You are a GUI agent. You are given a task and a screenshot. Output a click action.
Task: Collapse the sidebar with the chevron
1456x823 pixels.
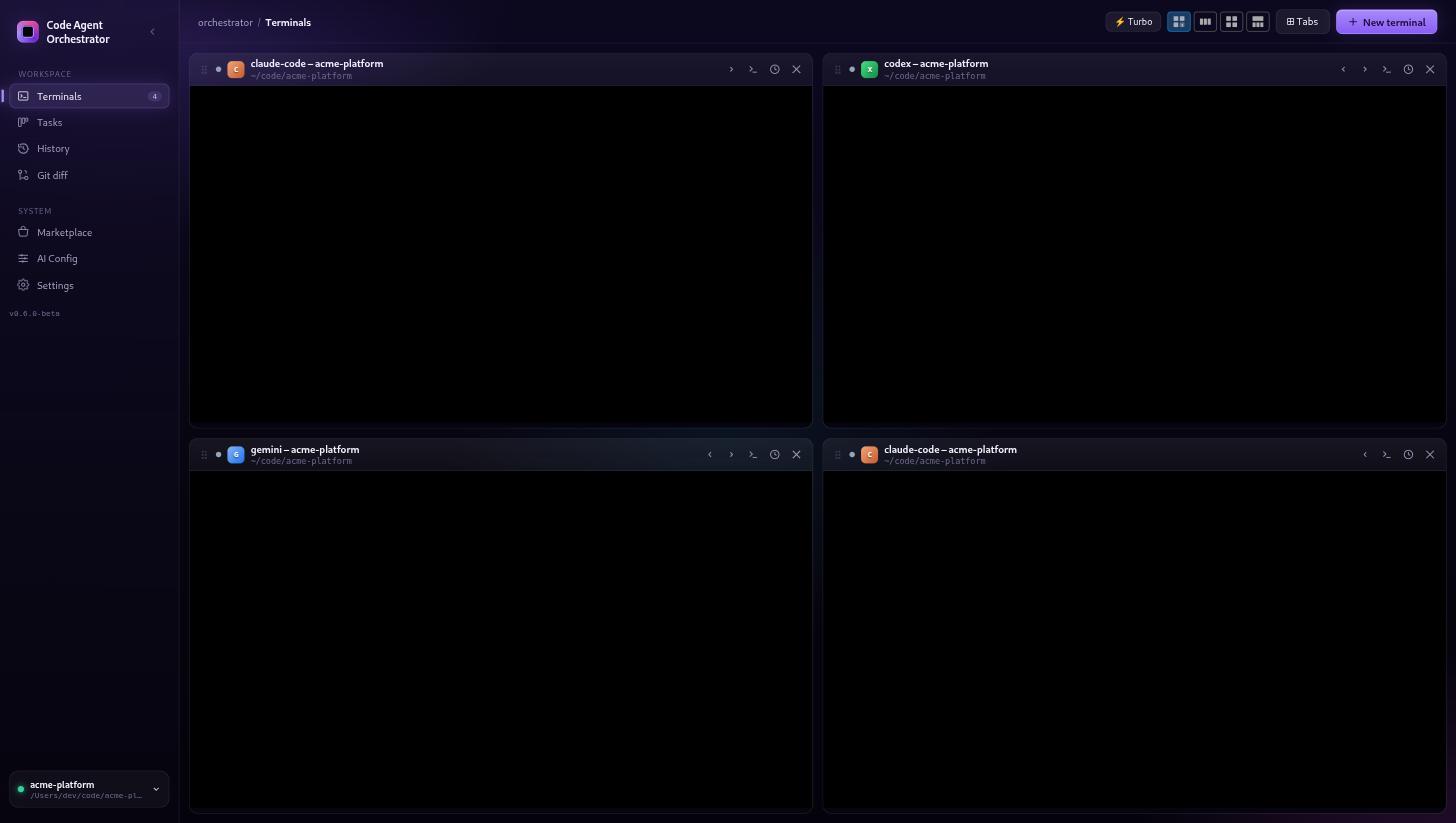(152, 32)
